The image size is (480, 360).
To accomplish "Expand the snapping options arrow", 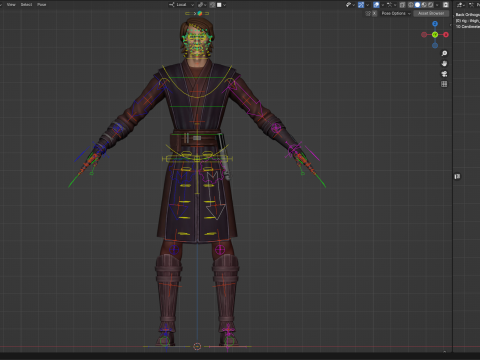I will coord(225,5).
